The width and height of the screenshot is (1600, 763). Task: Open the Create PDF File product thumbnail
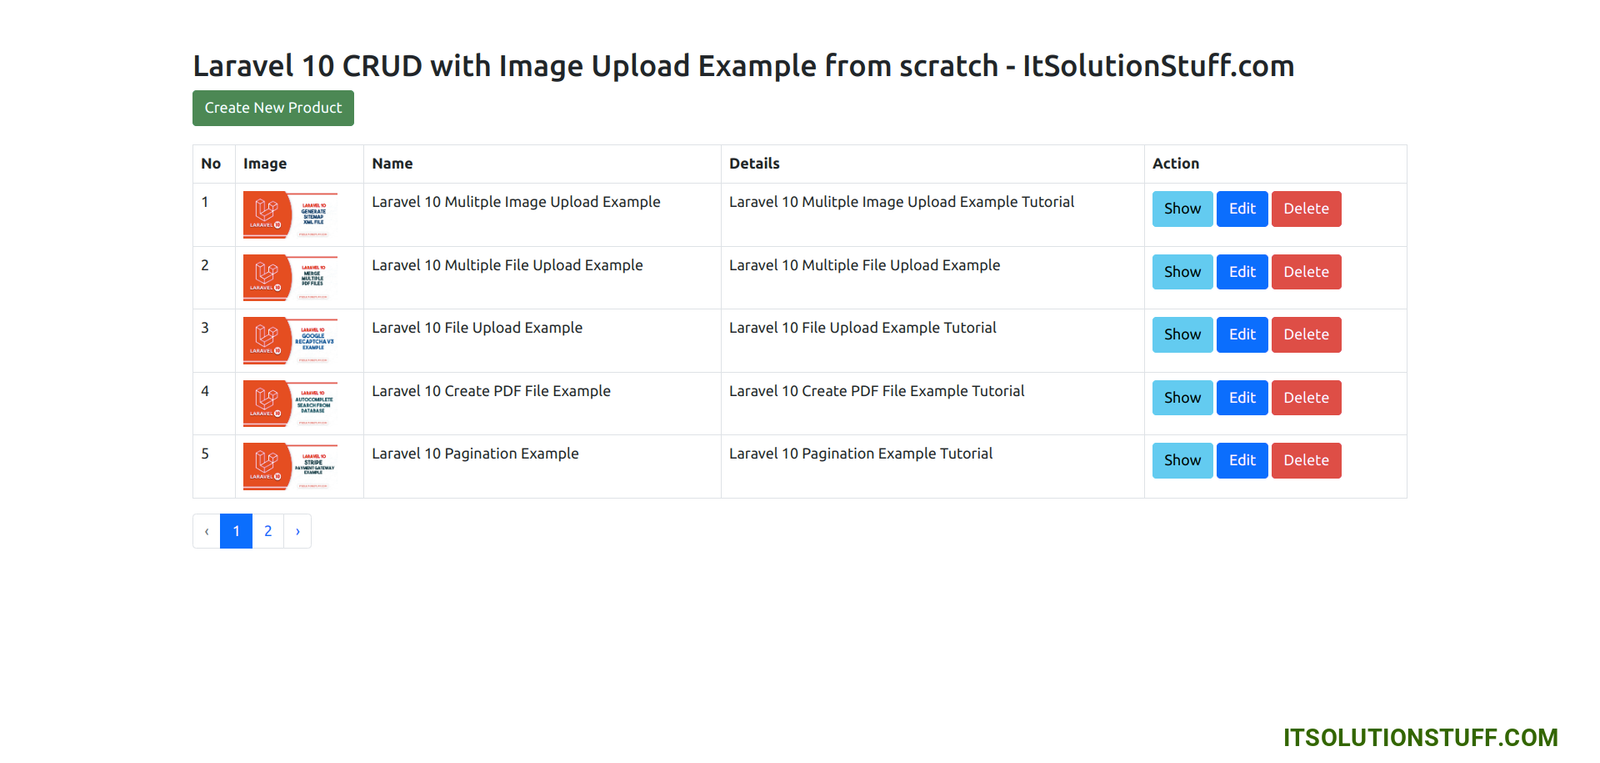[290, 404]
